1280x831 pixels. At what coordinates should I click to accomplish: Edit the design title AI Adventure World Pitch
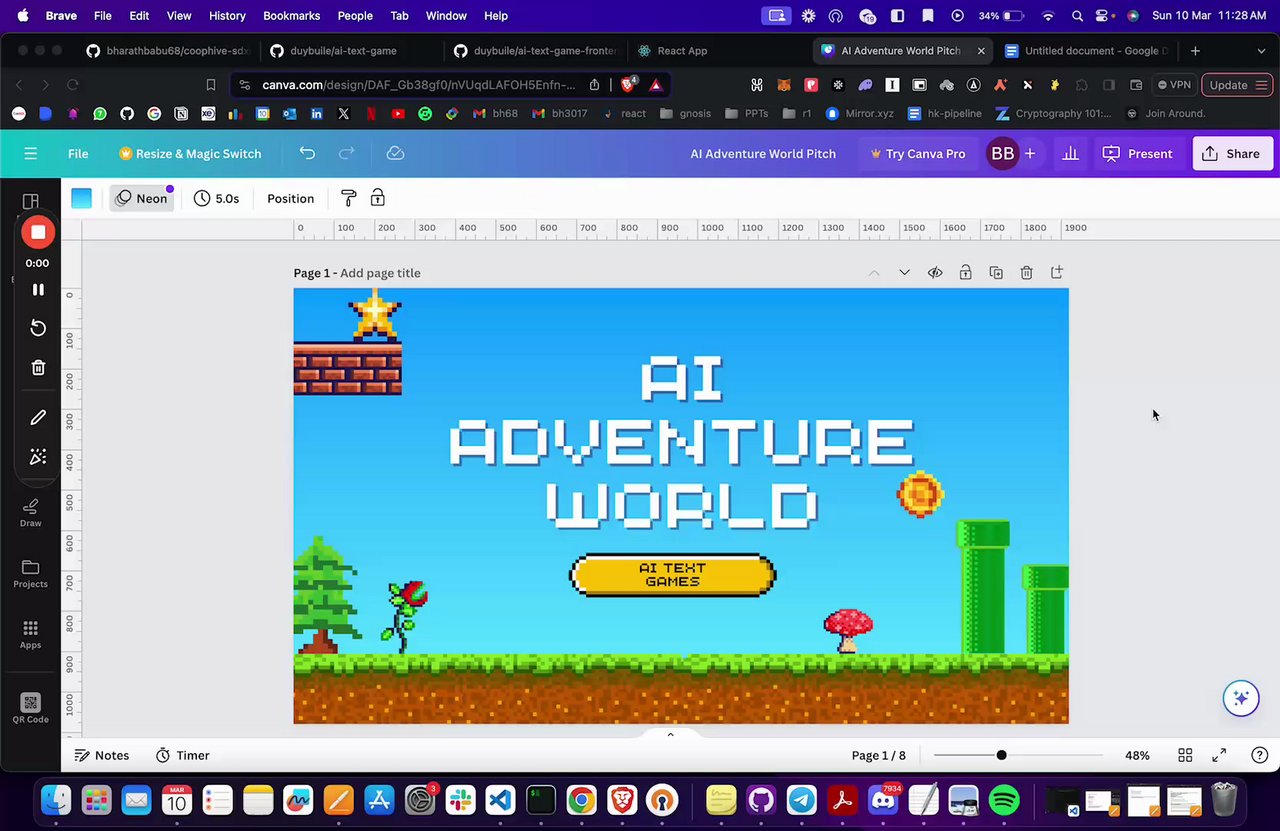pyautogui.click(x=763, y=154)
